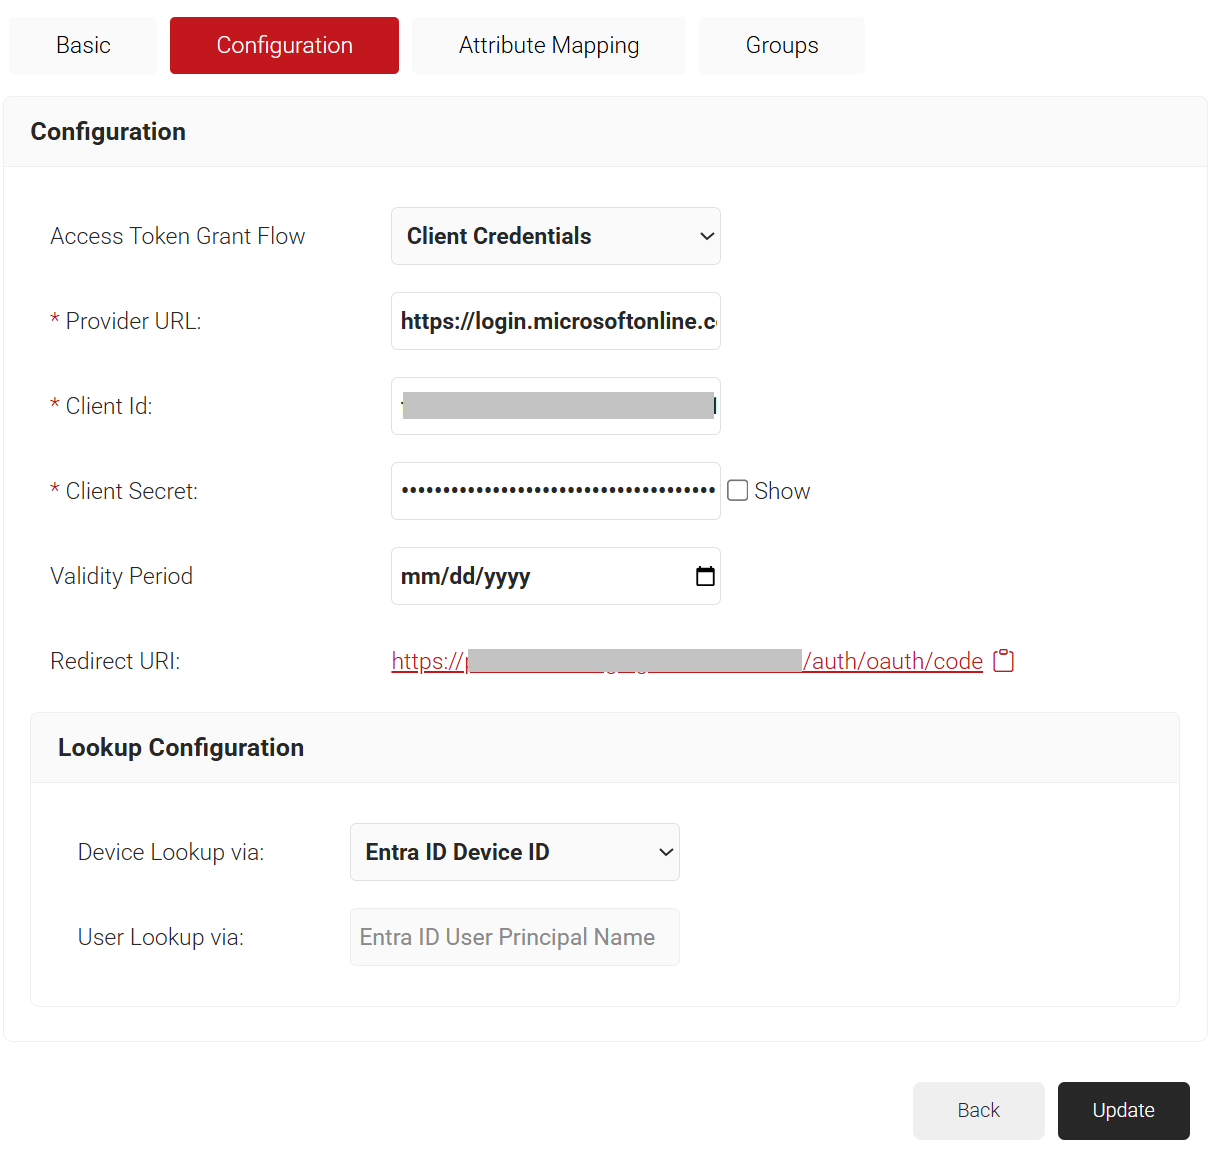Open the Access Token Grant Flow dropdown
The width and height of the screenshot is (1210, 1157).
555,236
